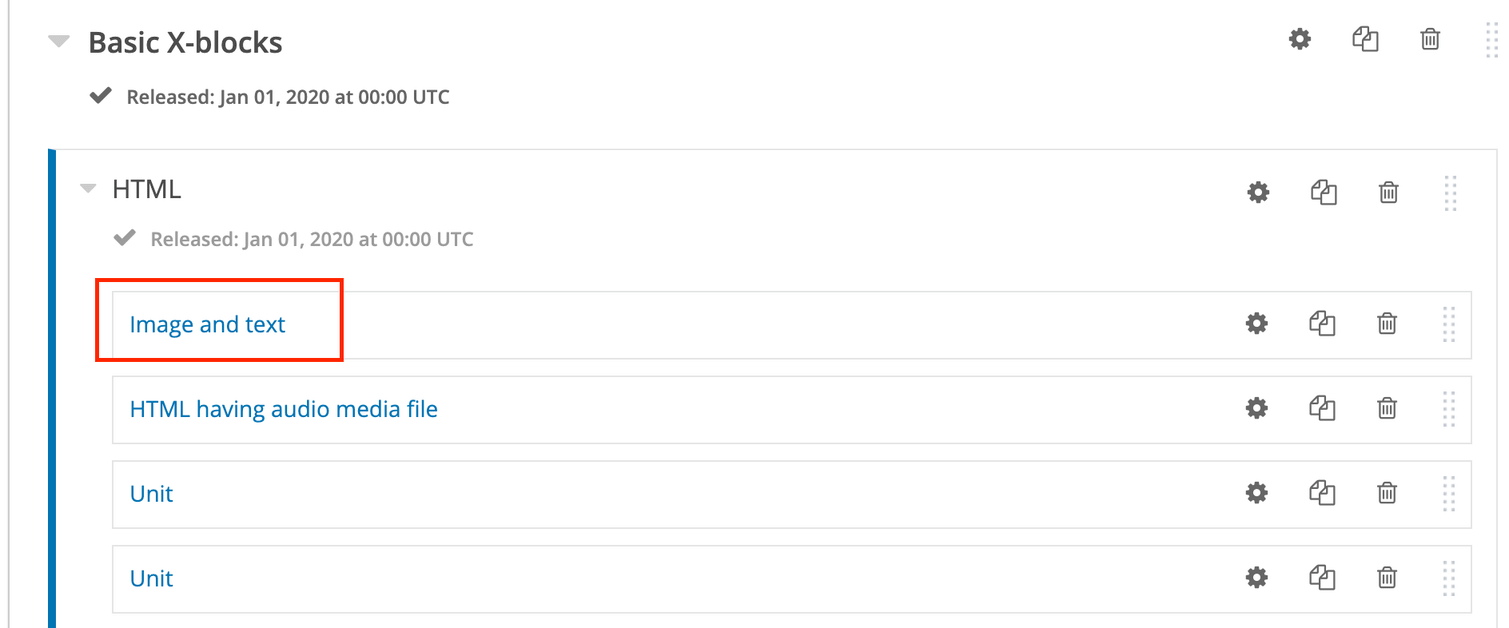The width and height of the screenshot is (1509, 628).
Task: Duplicate the HTML subsection
Action: [x=1323, y=192]
